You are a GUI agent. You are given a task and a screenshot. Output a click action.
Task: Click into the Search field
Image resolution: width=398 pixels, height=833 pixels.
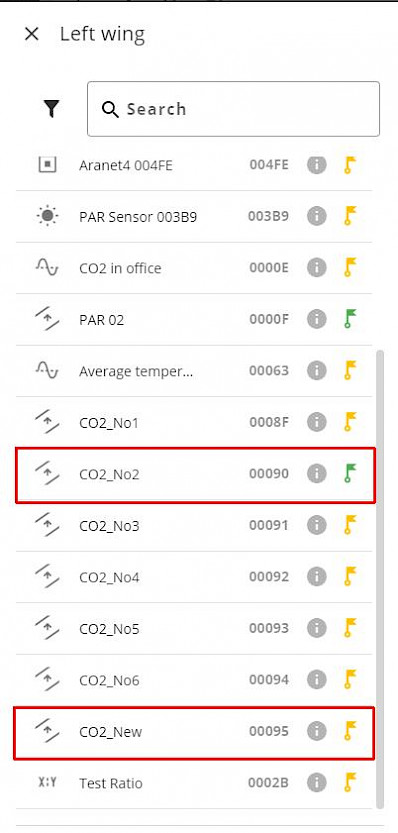coord(233,109)
